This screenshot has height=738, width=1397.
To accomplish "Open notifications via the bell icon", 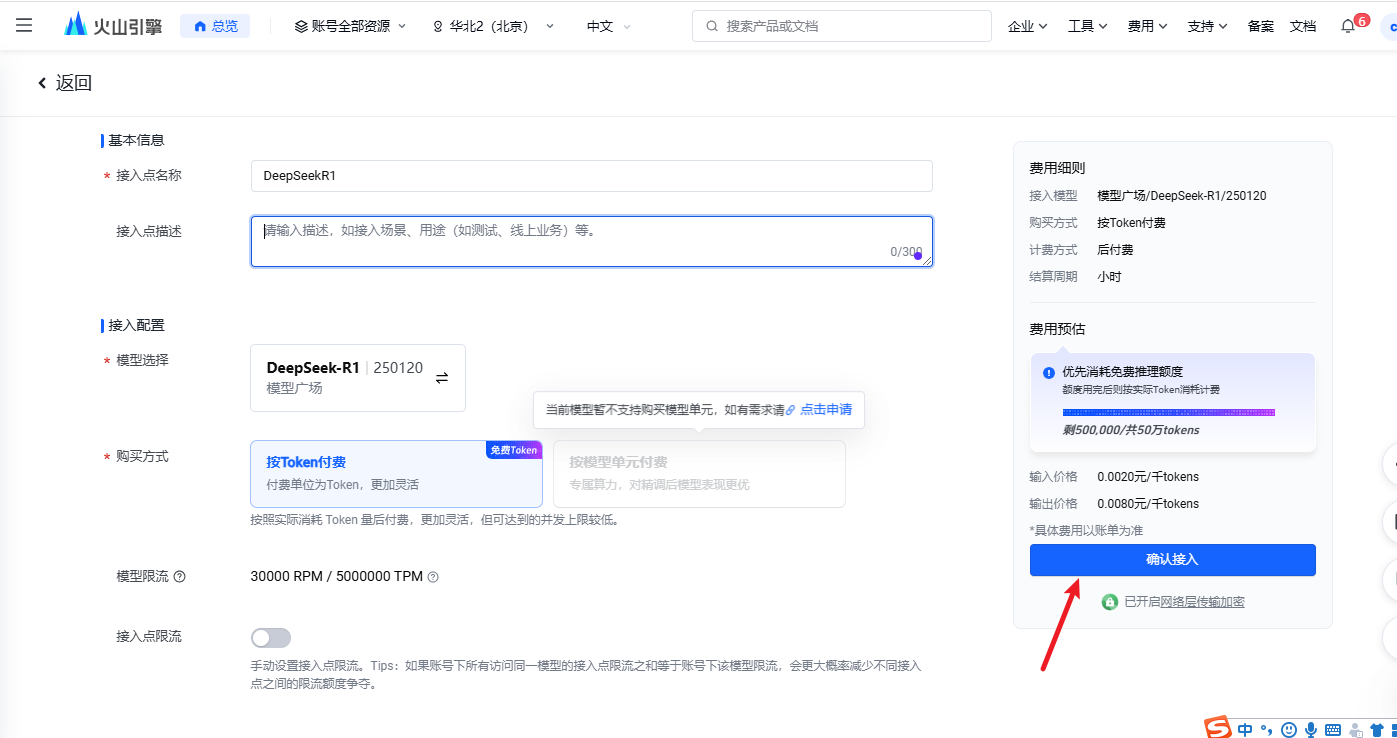I will click(1347, 26).
